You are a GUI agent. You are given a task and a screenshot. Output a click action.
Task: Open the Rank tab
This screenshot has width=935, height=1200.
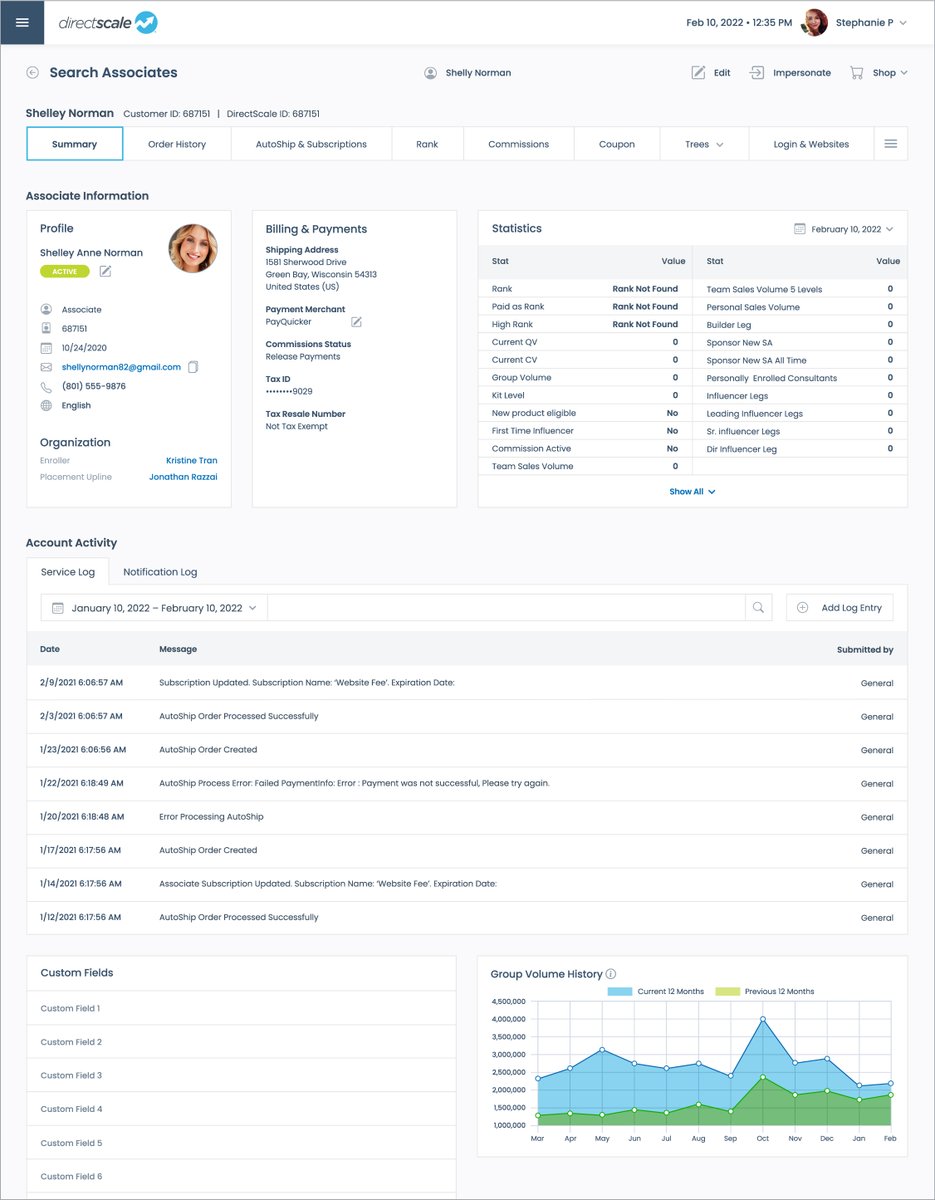427,144
